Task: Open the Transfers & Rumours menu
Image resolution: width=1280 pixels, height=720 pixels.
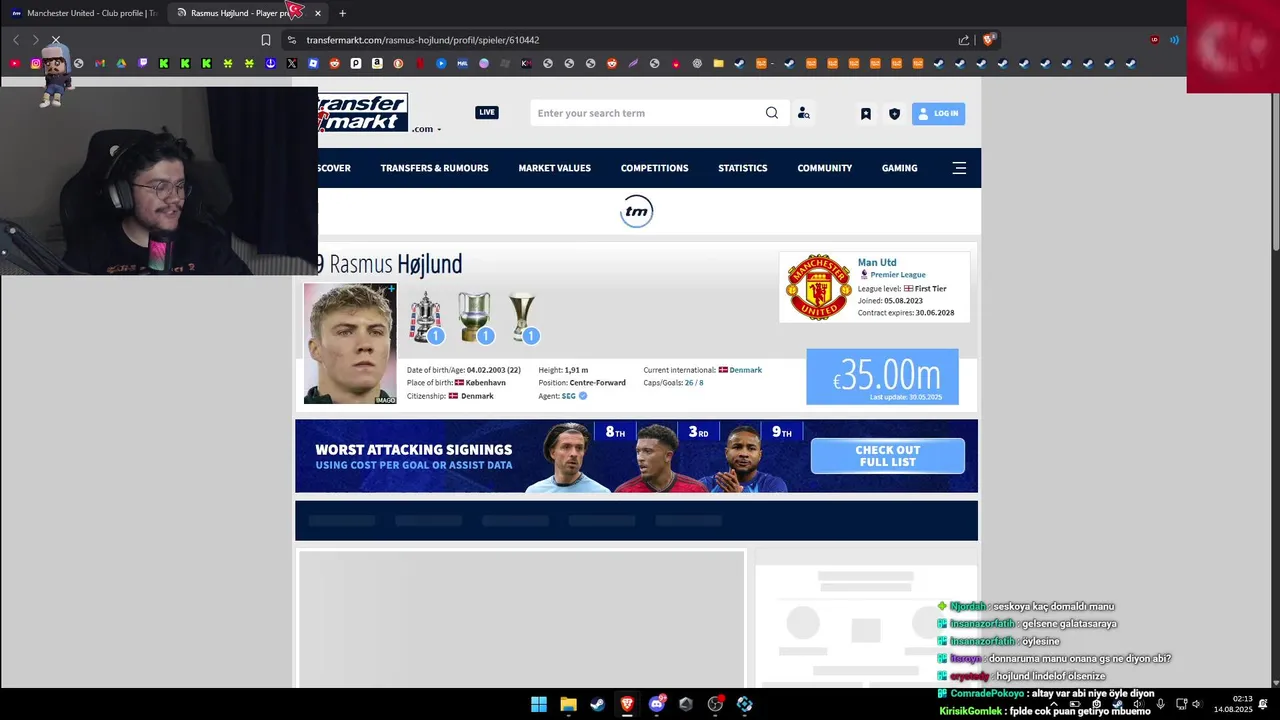Action: click(434, 168)
